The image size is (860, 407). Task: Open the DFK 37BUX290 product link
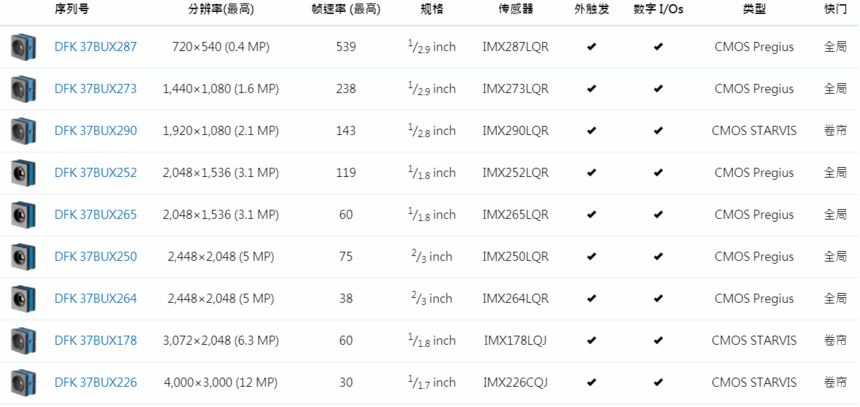pyautogui.click(x=95, y=131)
